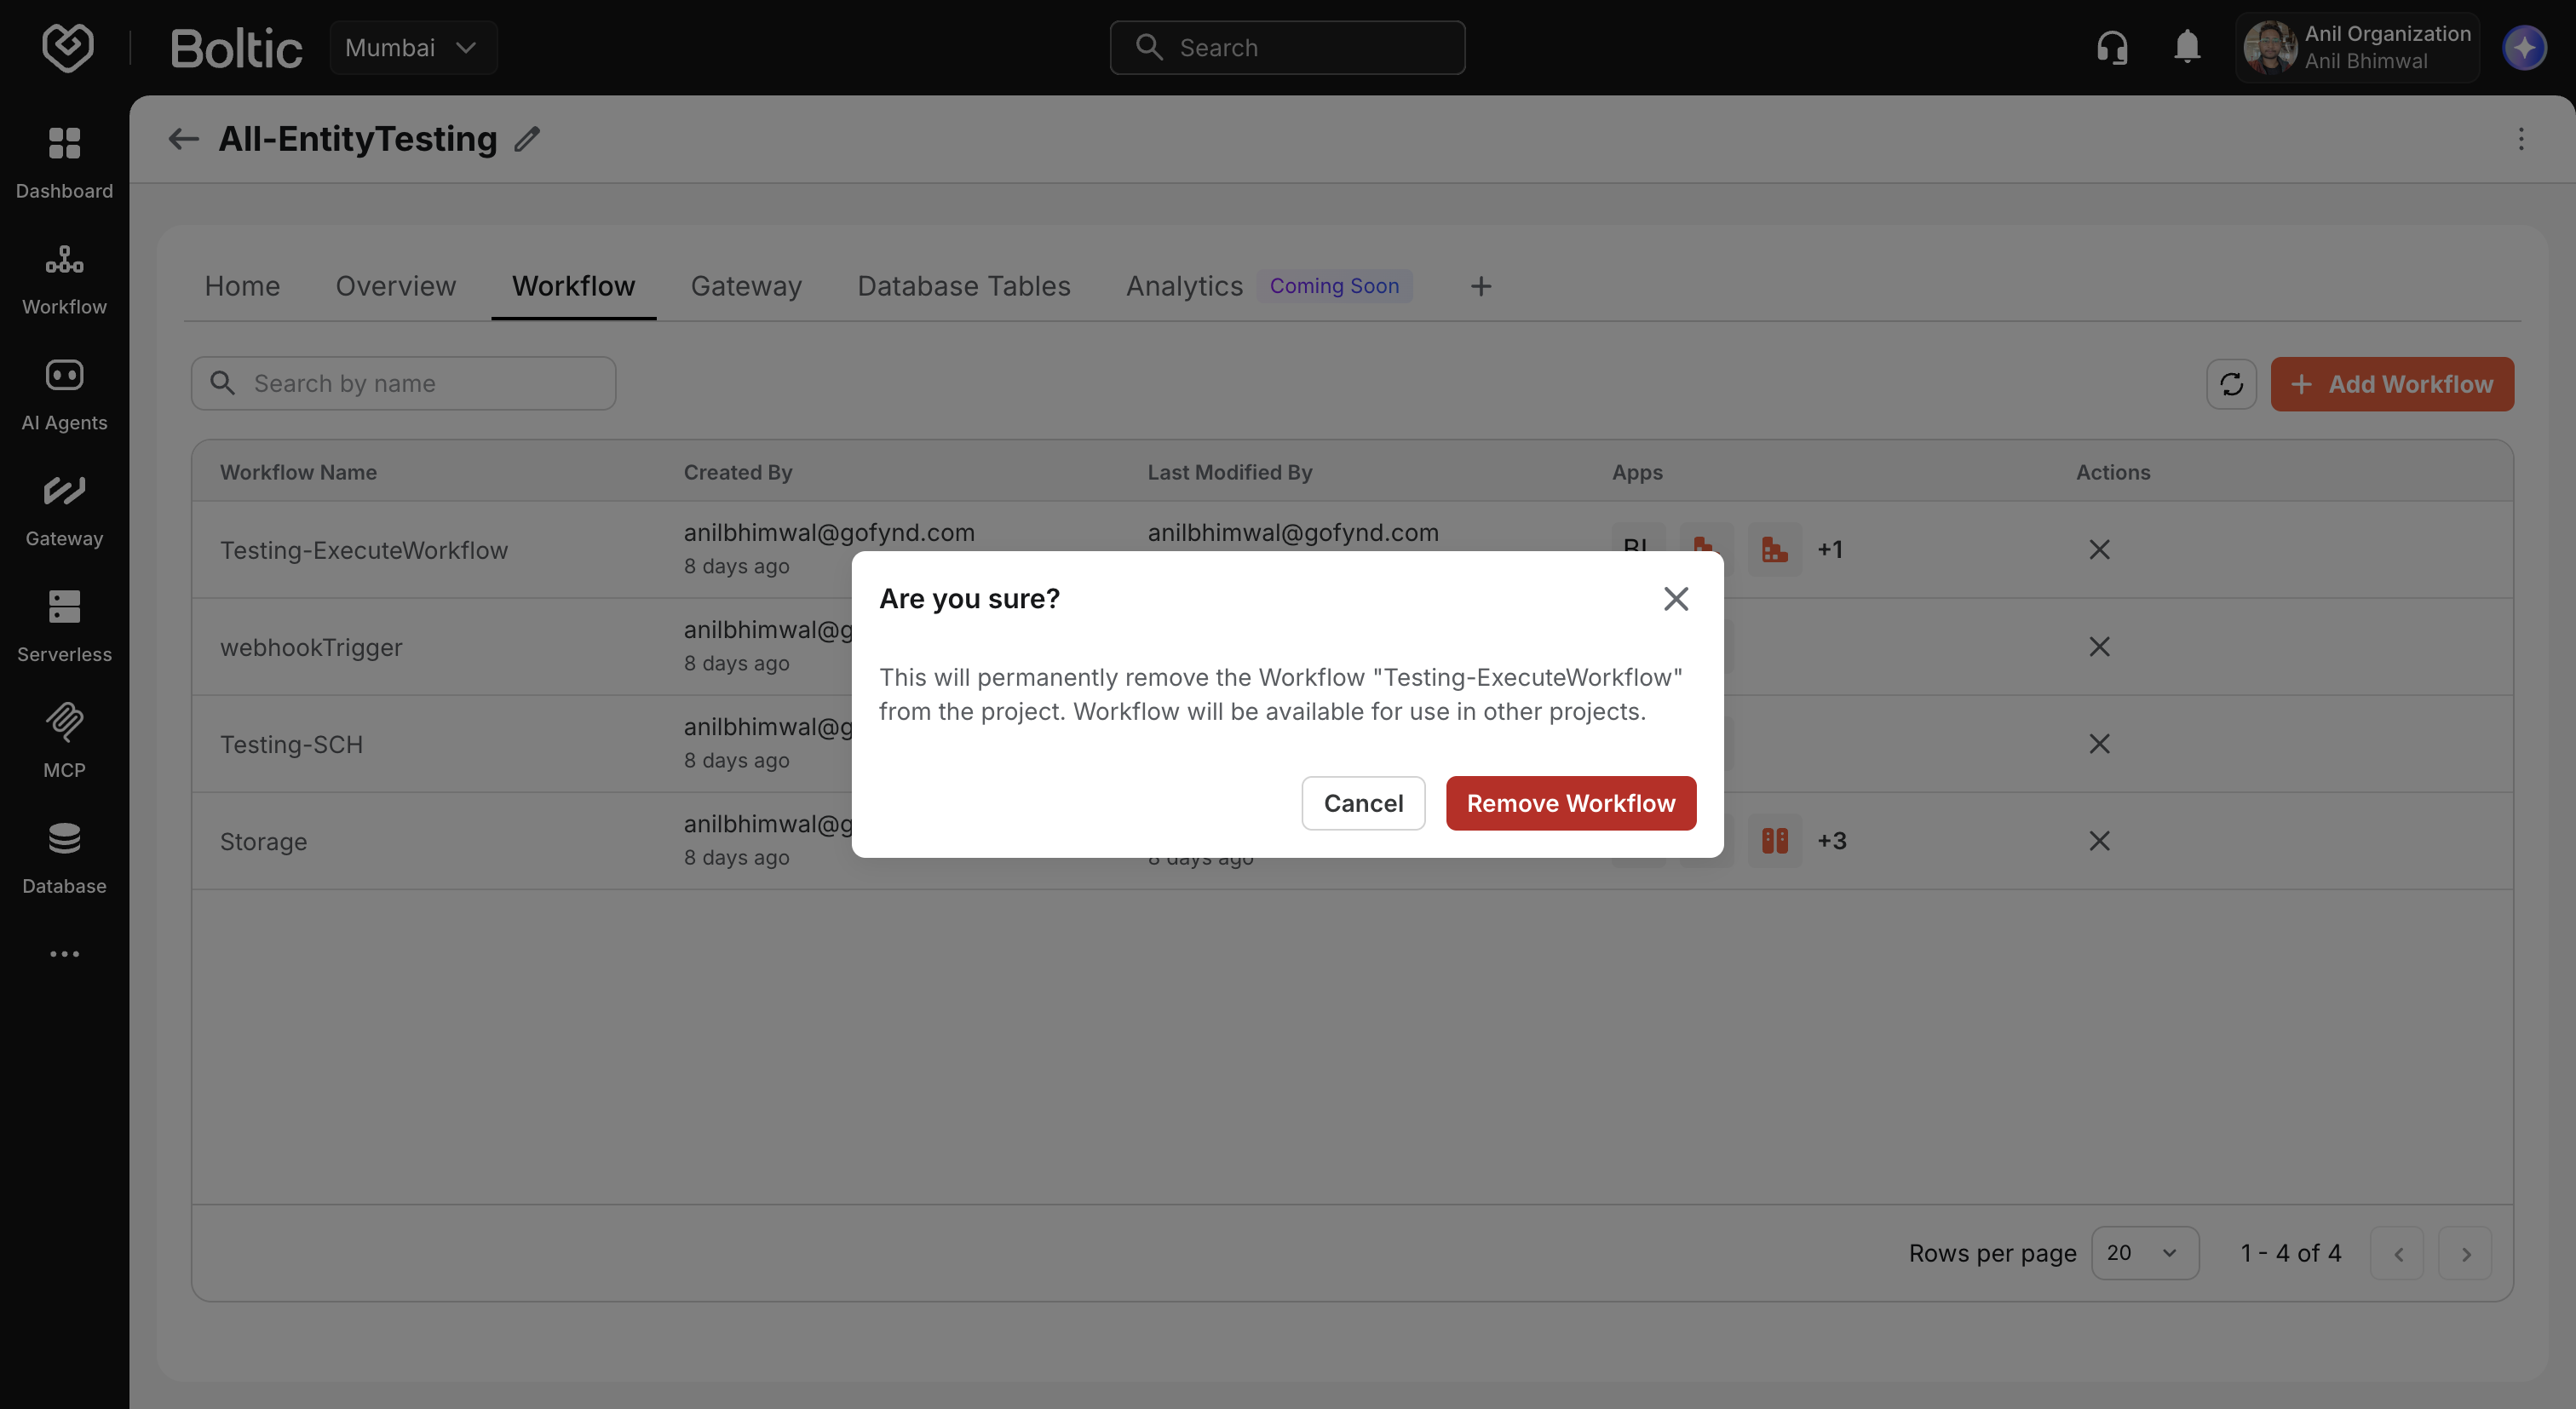2576x1409 pixels.
Task: Click the Apps column header
Action: (x=1637, y=472)
